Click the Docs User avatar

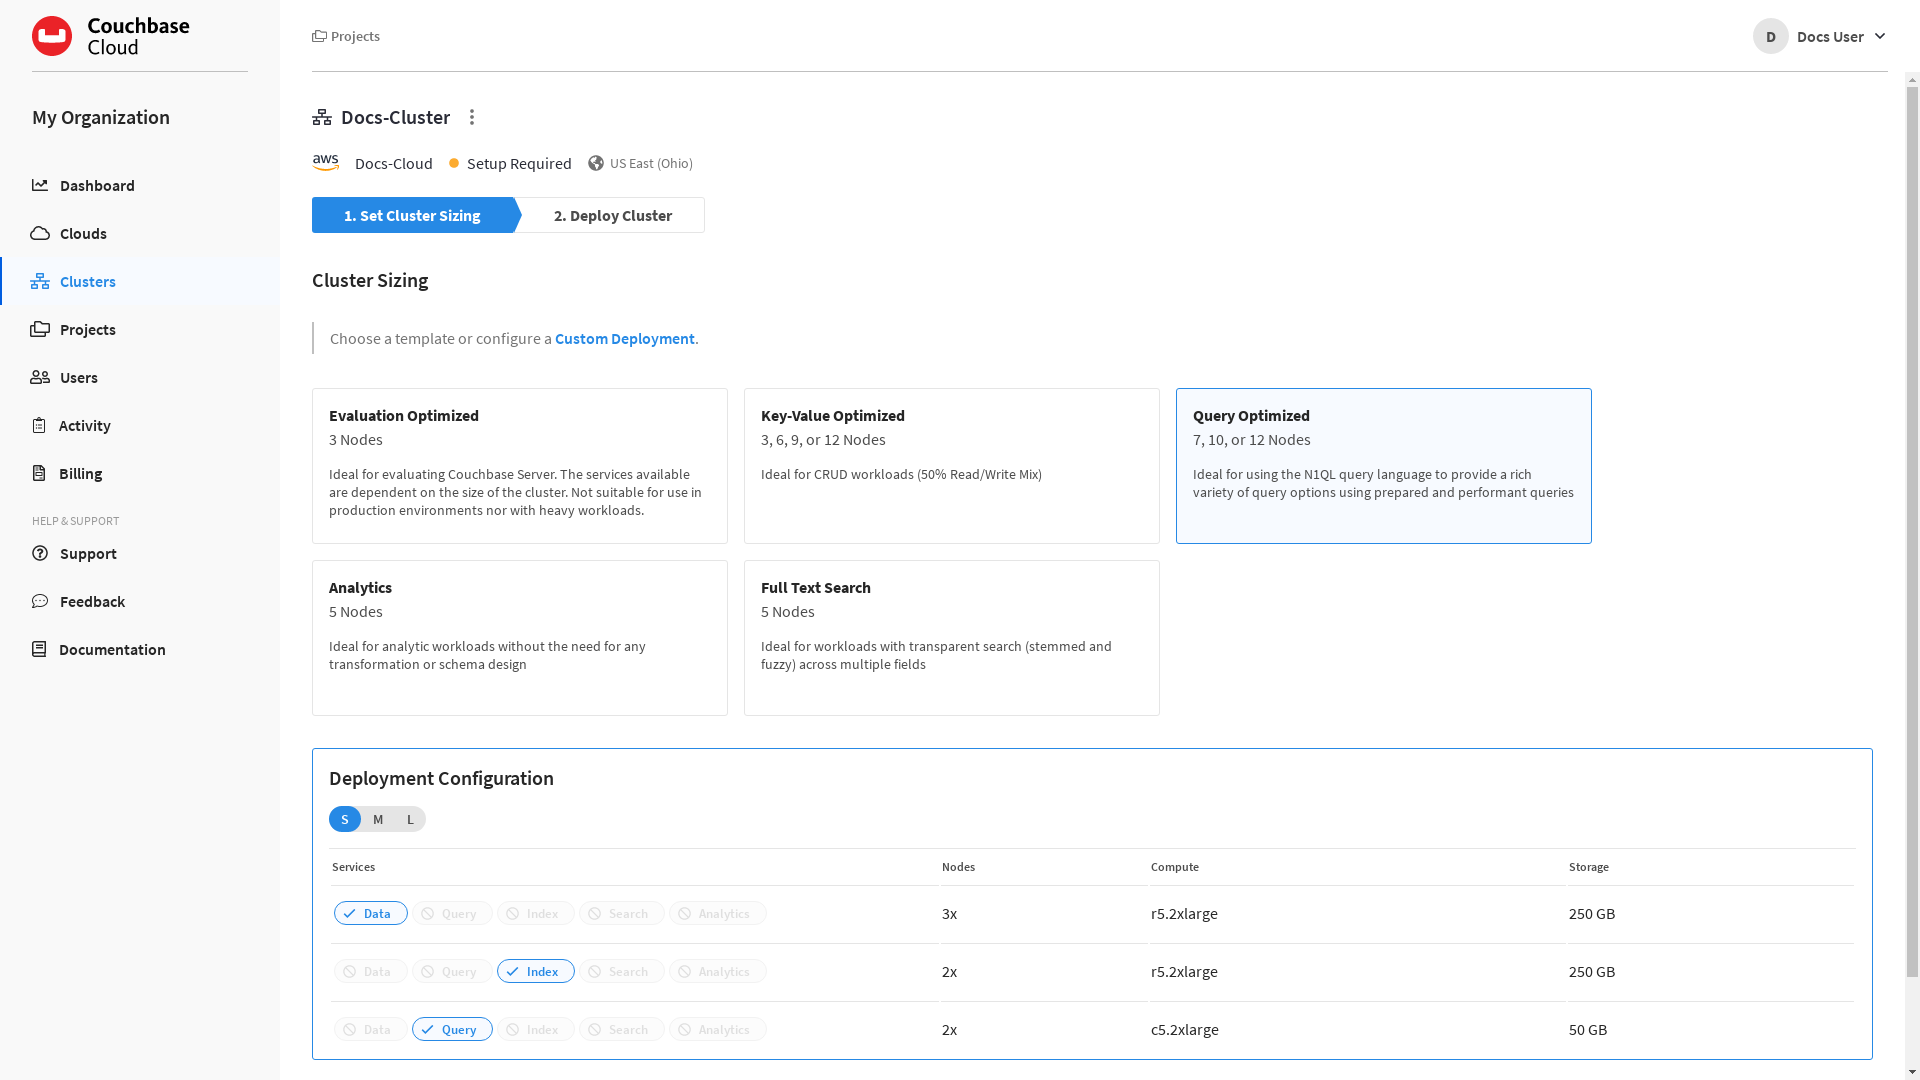(1770, 36)
